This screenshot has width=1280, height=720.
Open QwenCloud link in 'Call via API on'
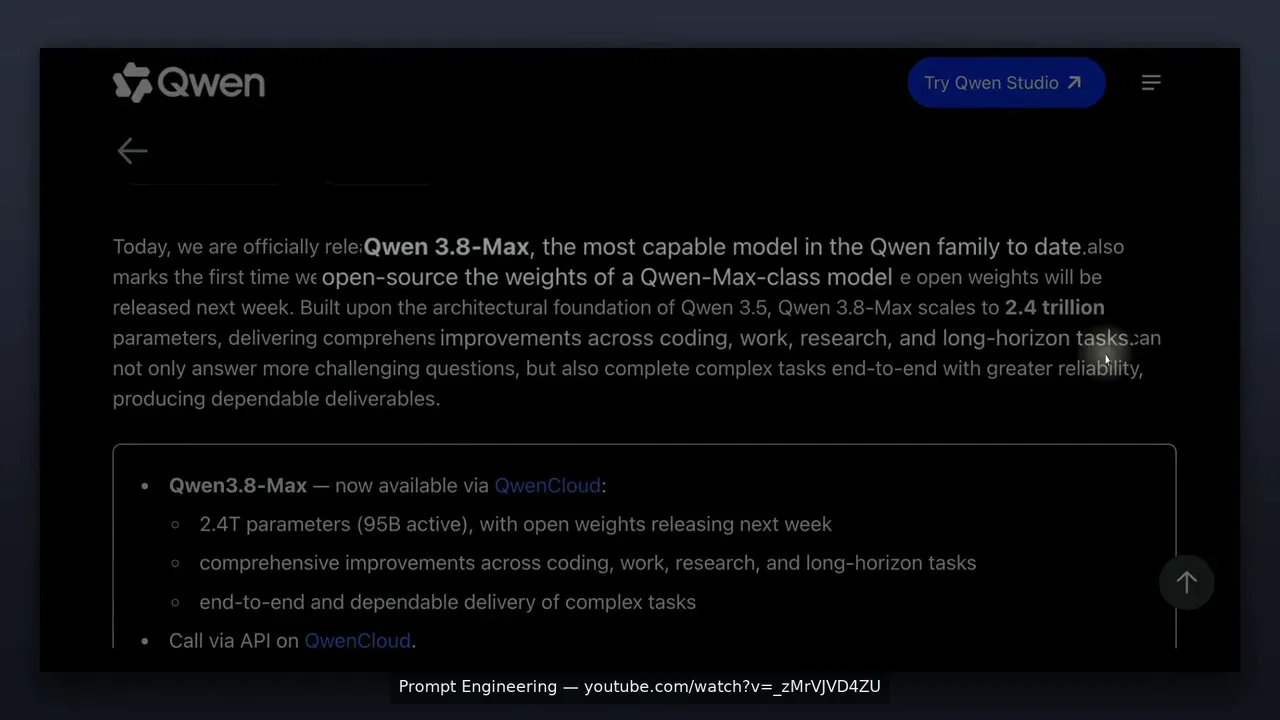[x=357, y=641]
